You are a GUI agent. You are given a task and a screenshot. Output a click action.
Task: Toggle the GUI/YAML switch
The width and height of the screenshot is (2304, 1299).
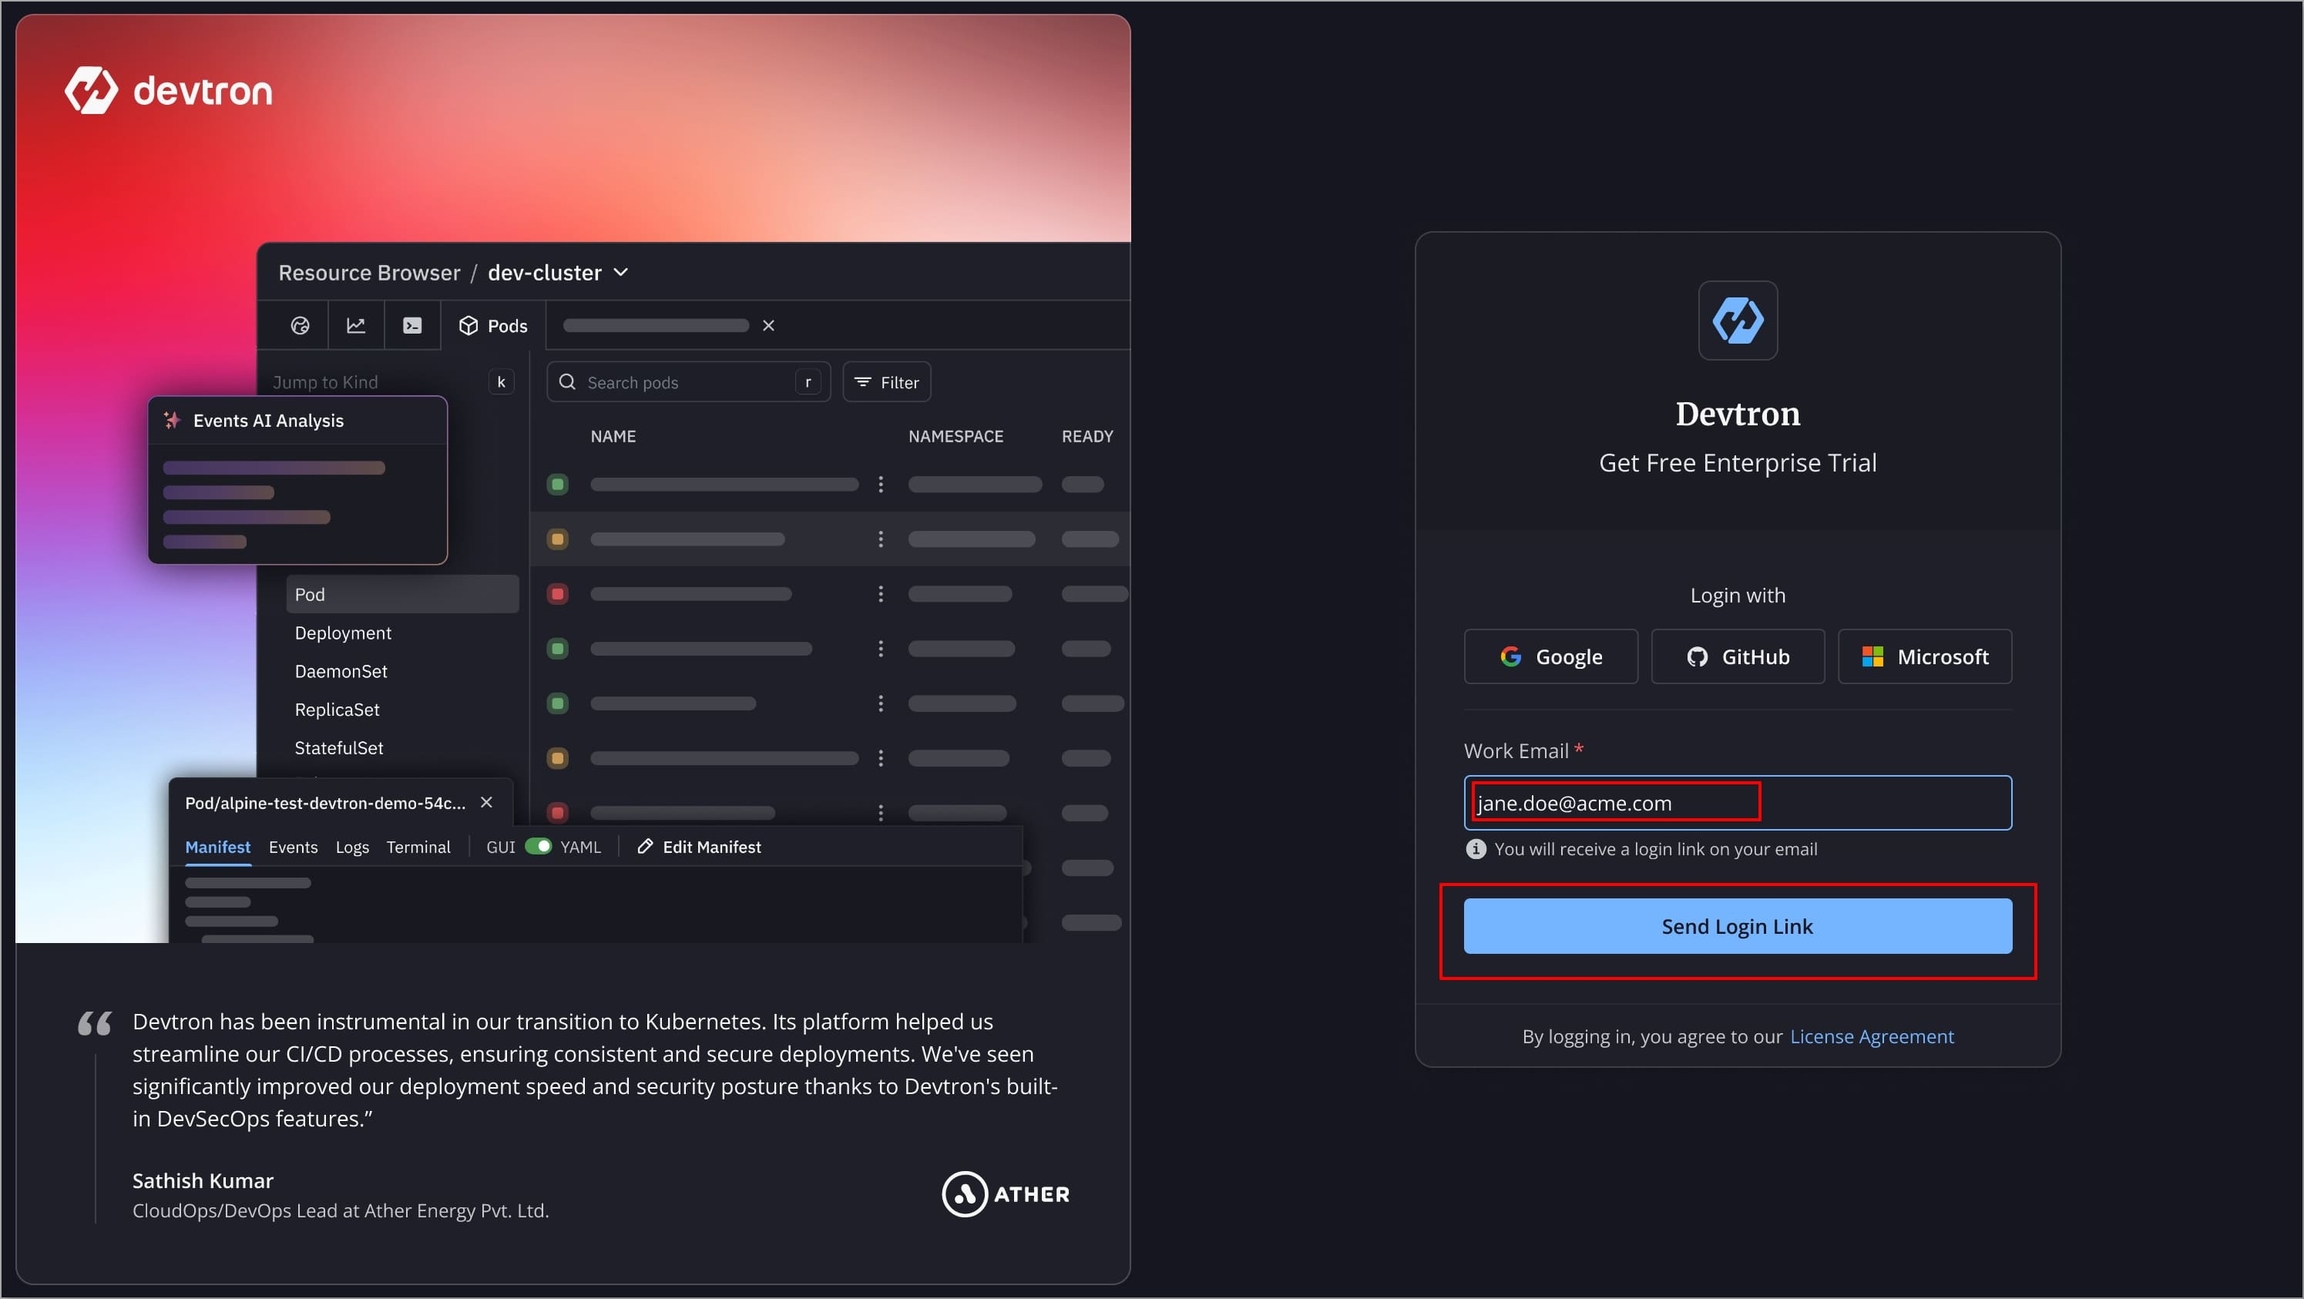(x=538, y=846)
